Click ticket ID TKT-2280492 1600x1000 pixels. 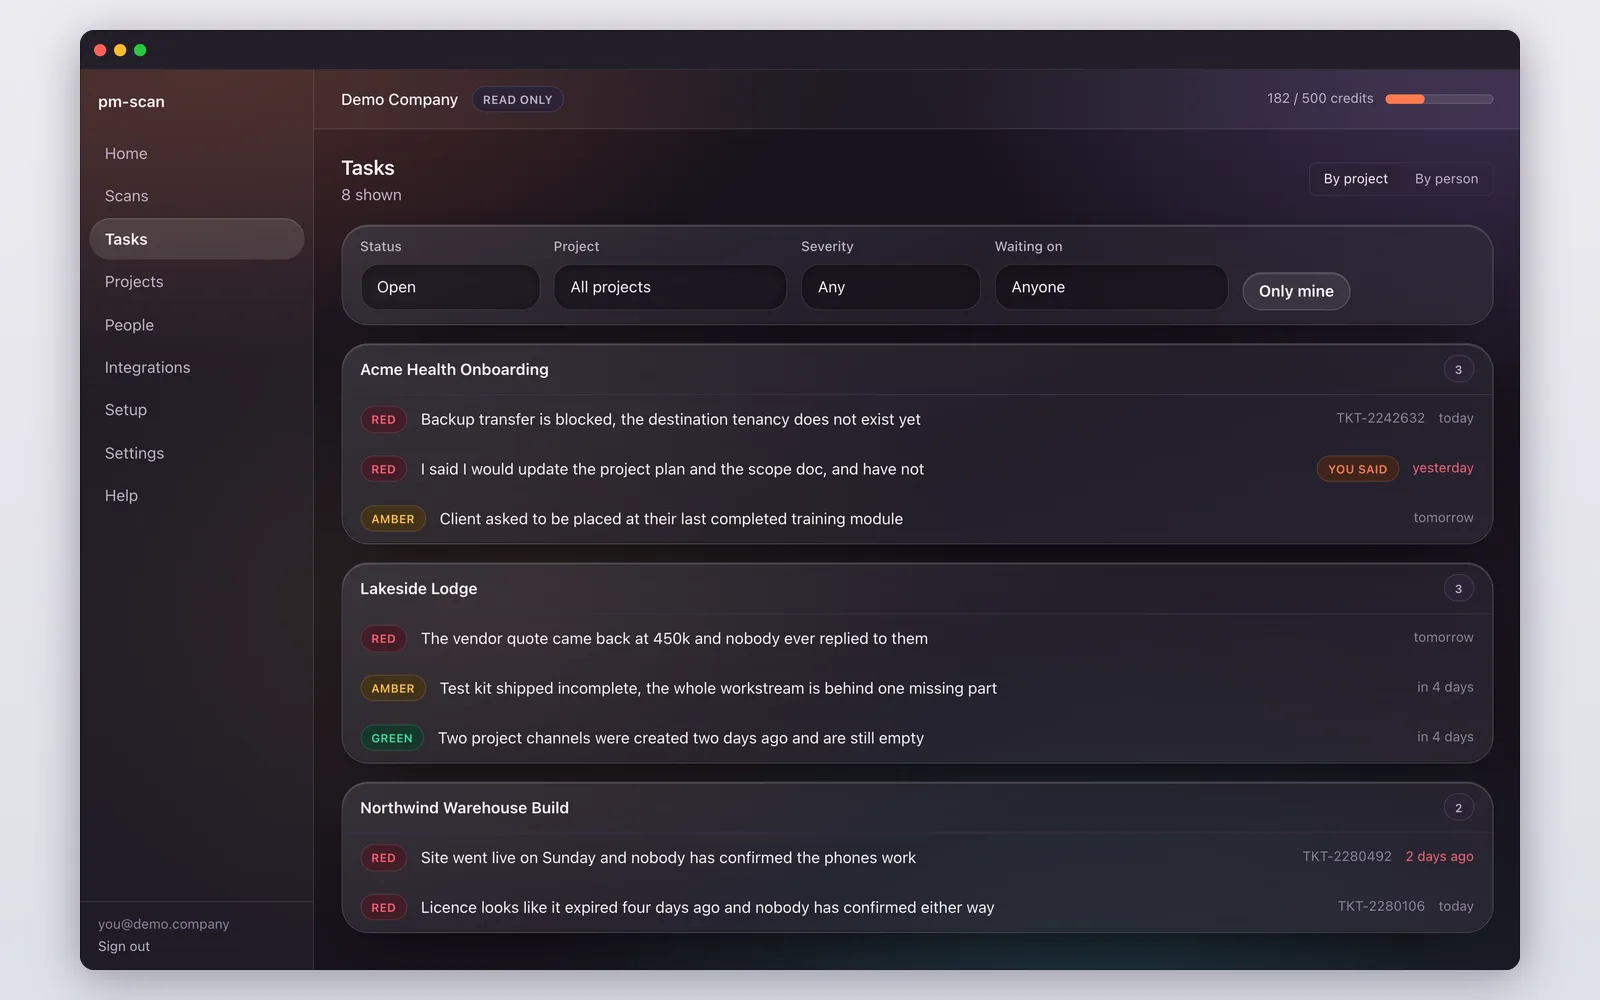pyautogui.click(x=1346, y=857)
